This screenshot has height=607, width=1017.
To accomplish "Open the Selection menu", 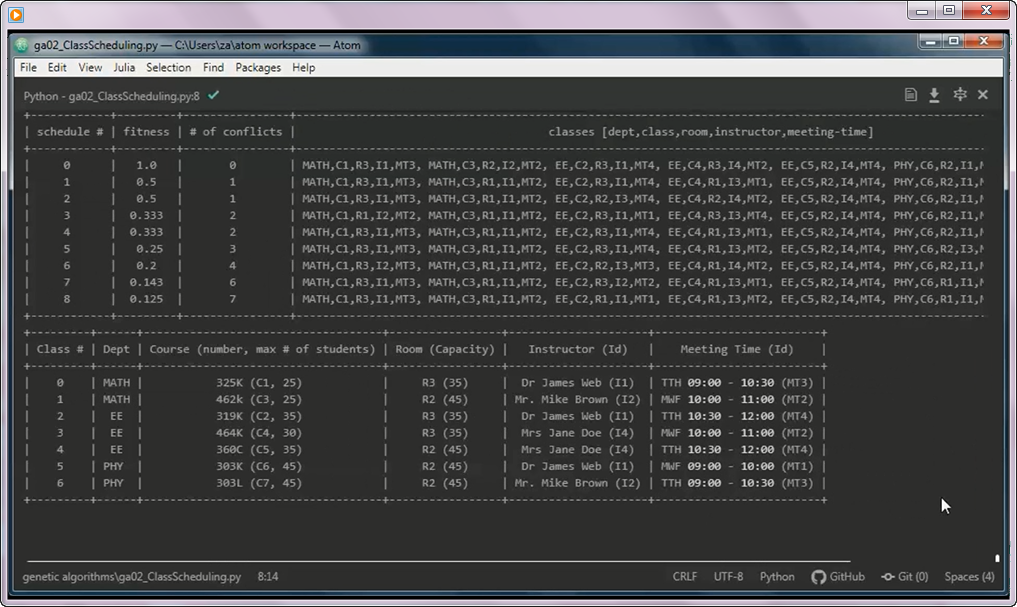I will [168, 67].
